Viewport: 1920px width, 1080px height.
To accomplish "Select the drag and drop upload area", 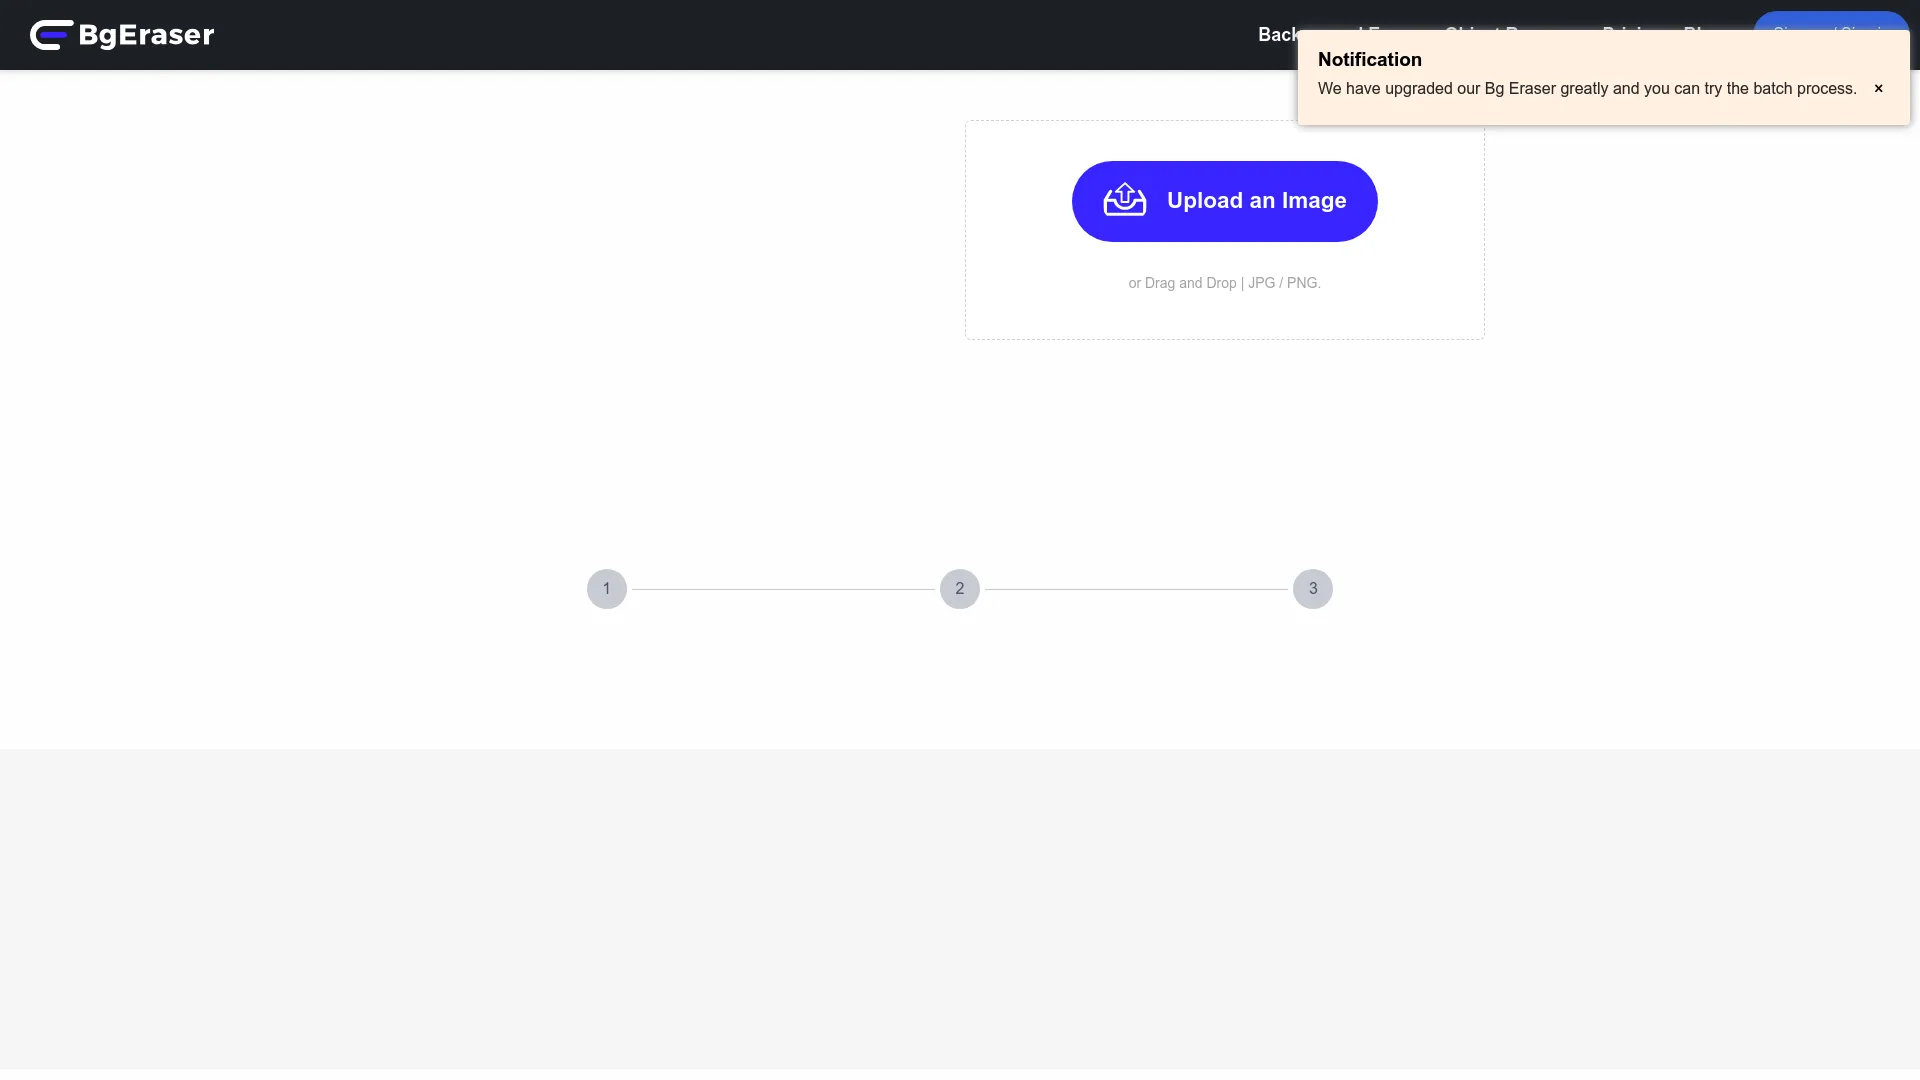I will pos(1224,230).
